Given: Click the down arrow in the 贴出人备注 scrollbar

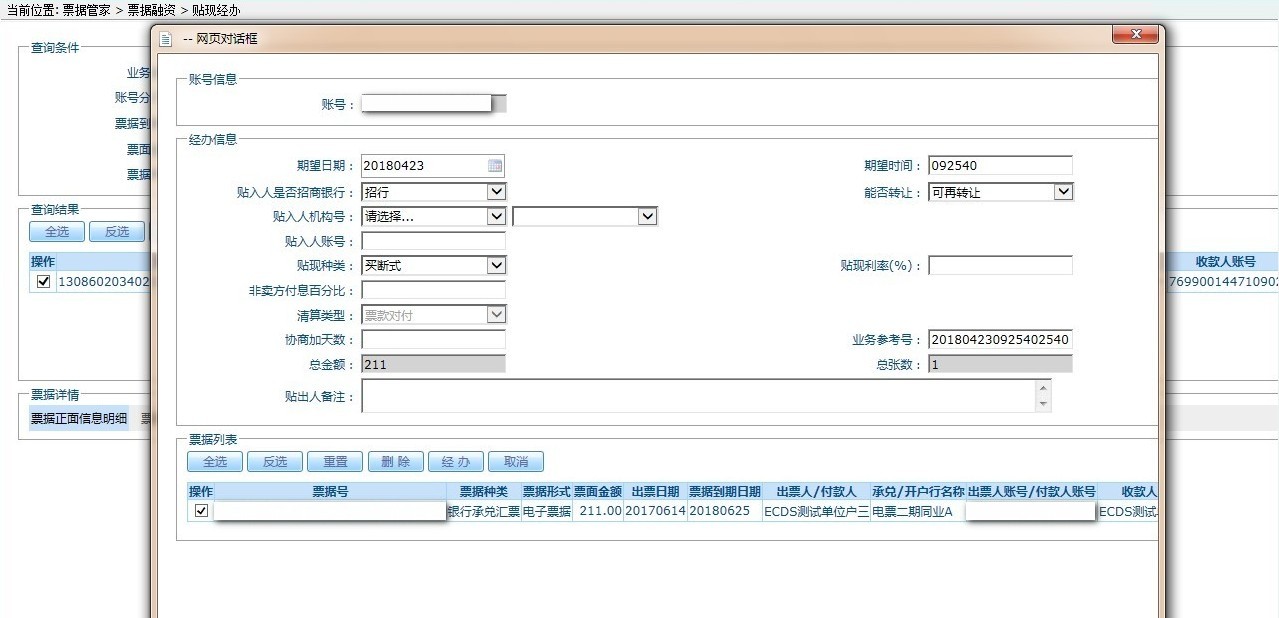Looking at the screenshot, I should [x=1044, y=404].
